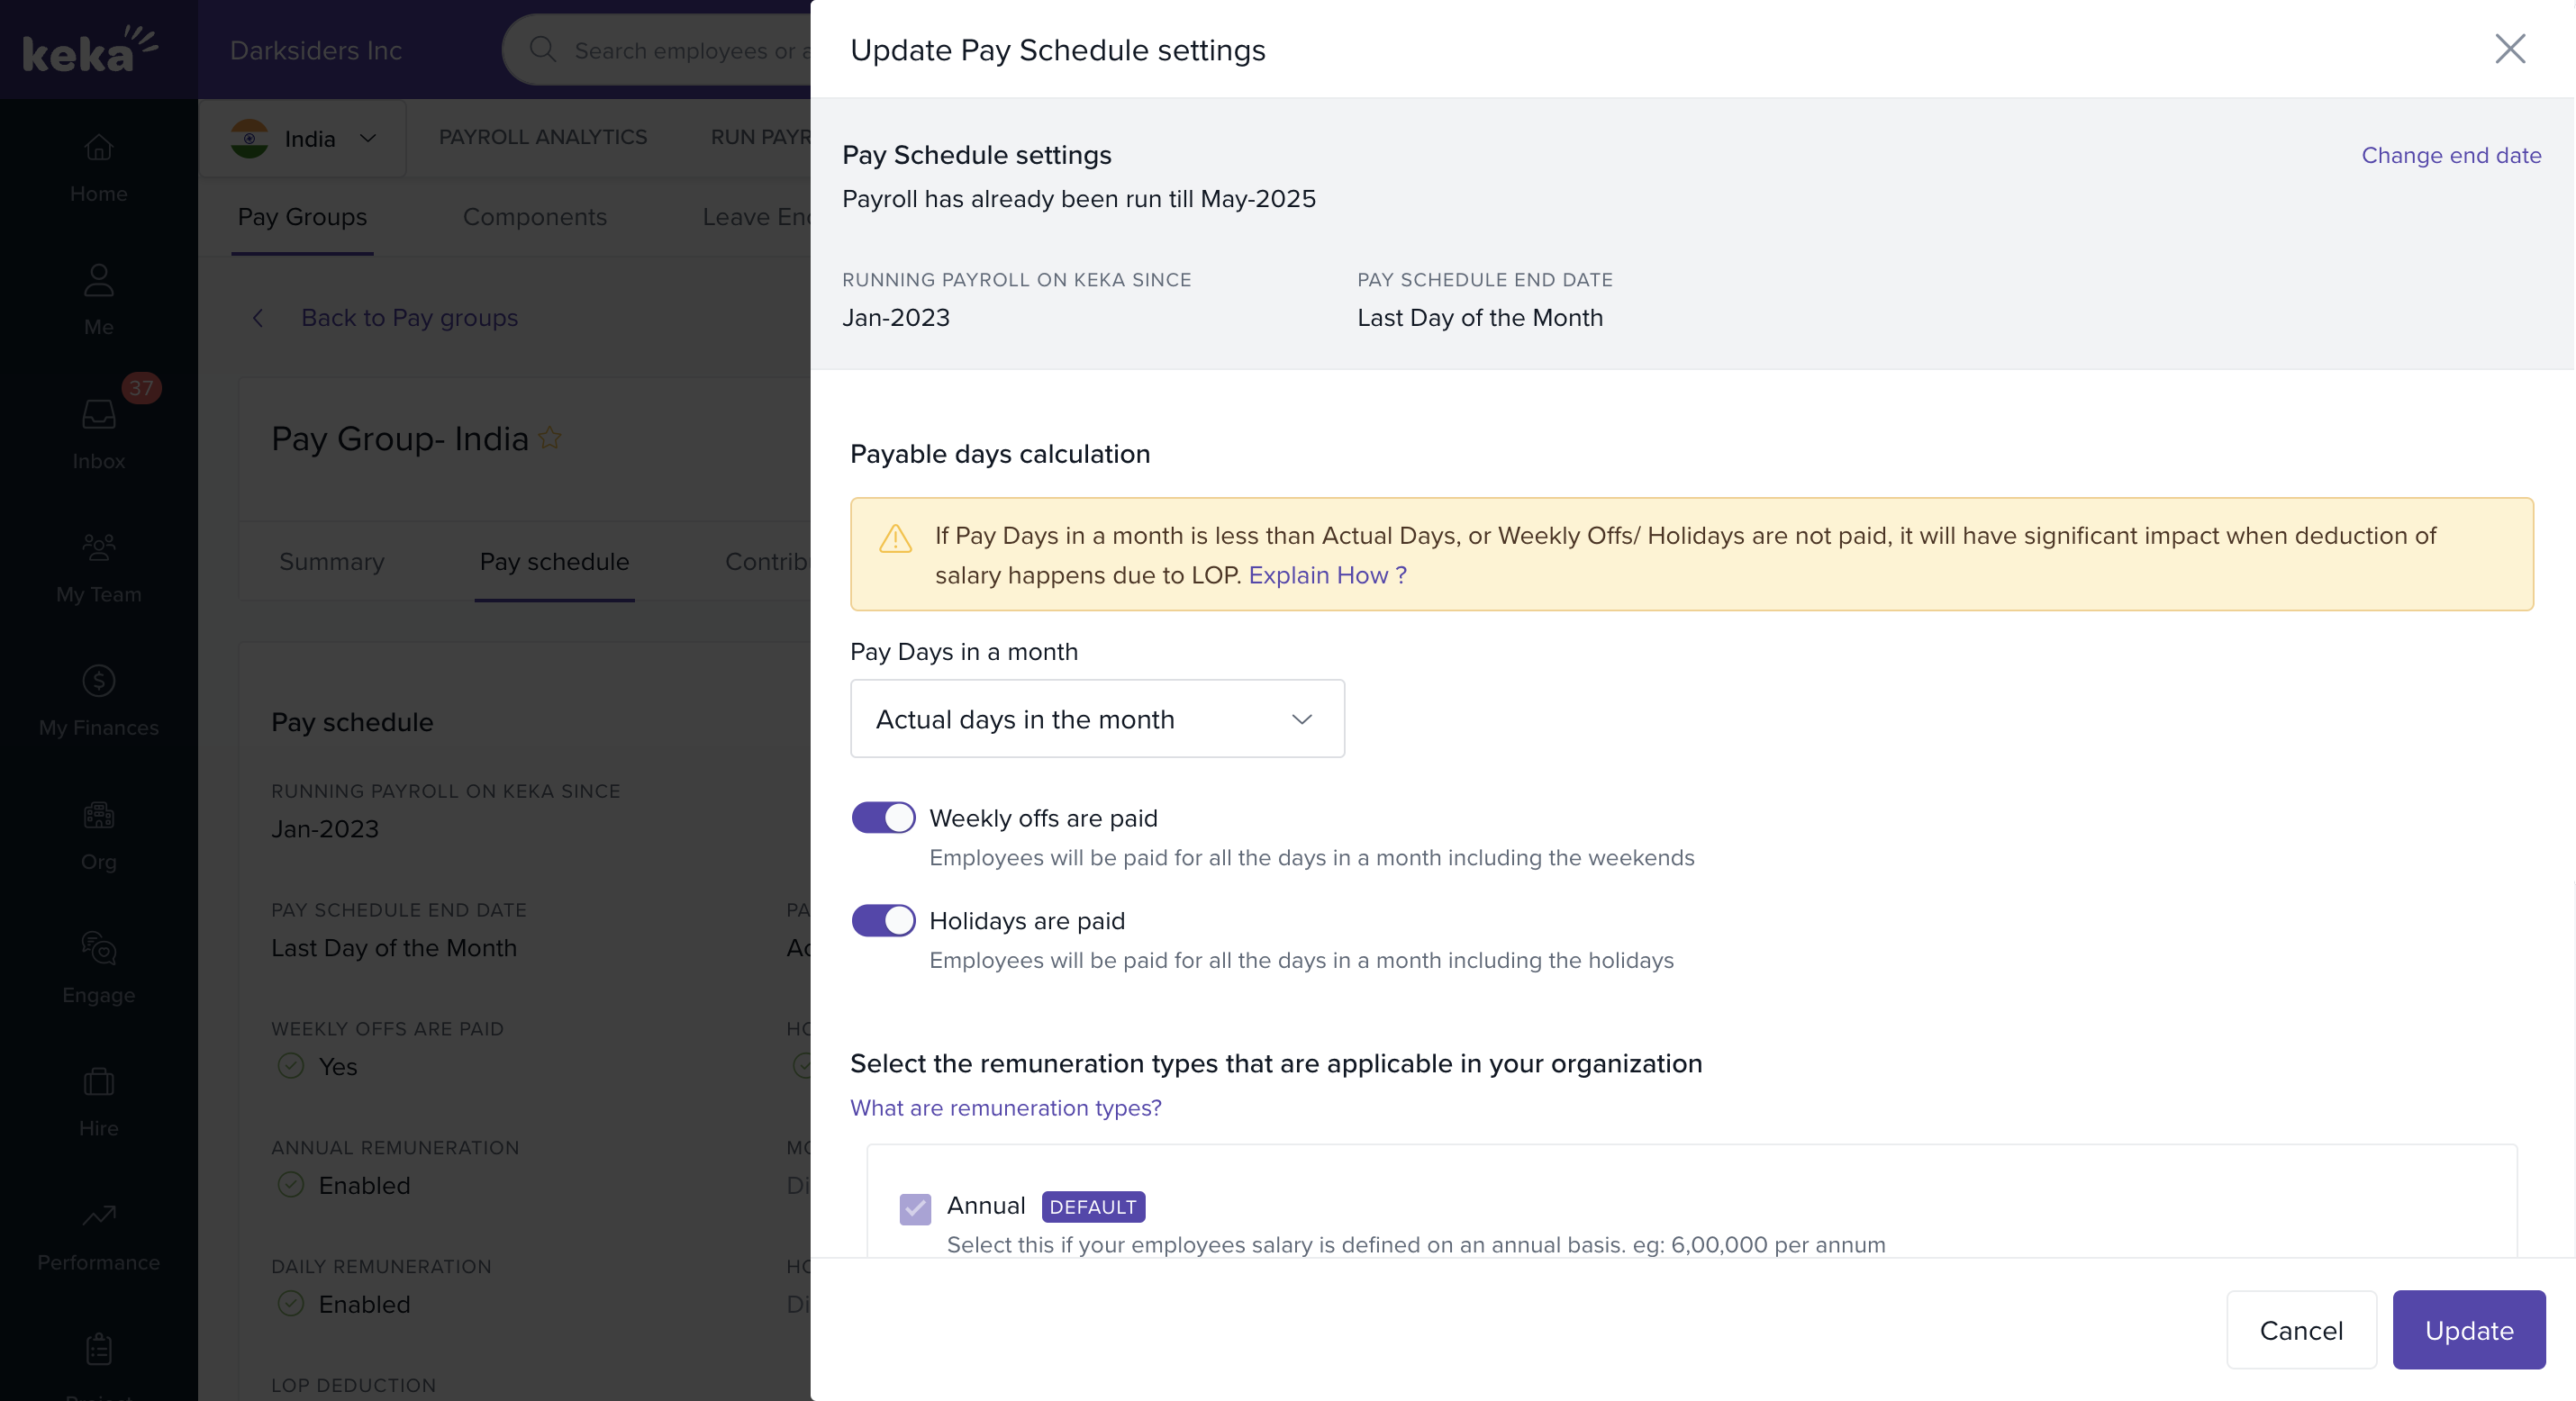Open the Hire briefcase icon
Image resolution: width=2576 pixels, height=1401 pixels.
click(x=98, y=1082)
